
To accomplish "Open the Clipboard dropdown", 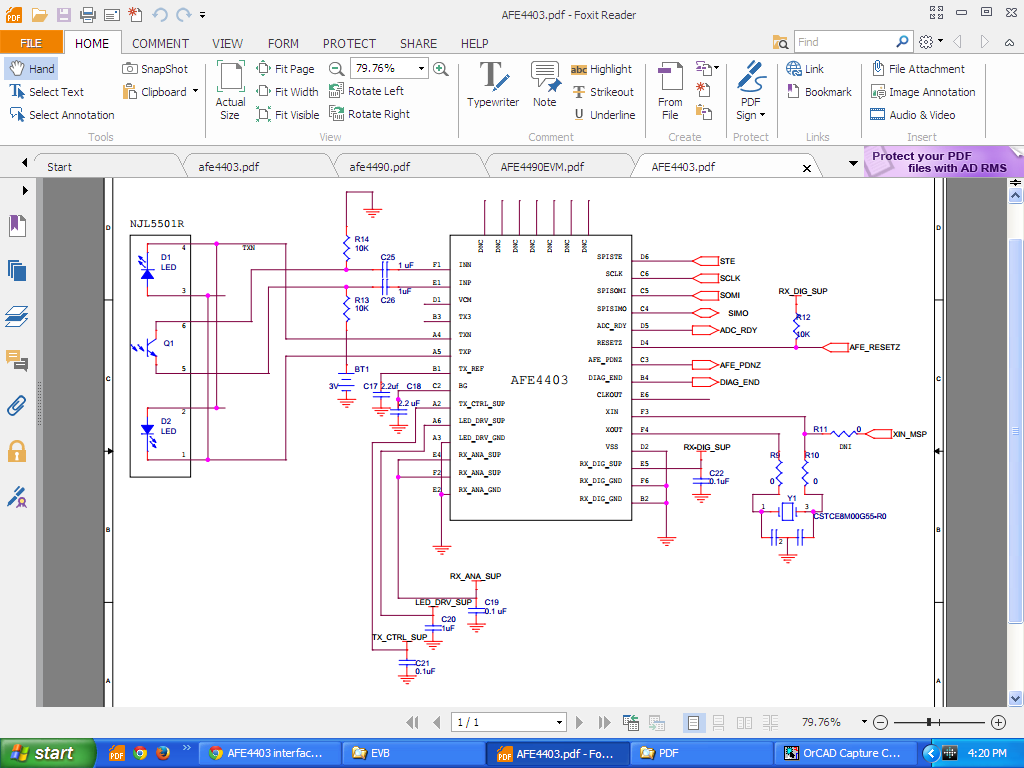I will (195, 91).
